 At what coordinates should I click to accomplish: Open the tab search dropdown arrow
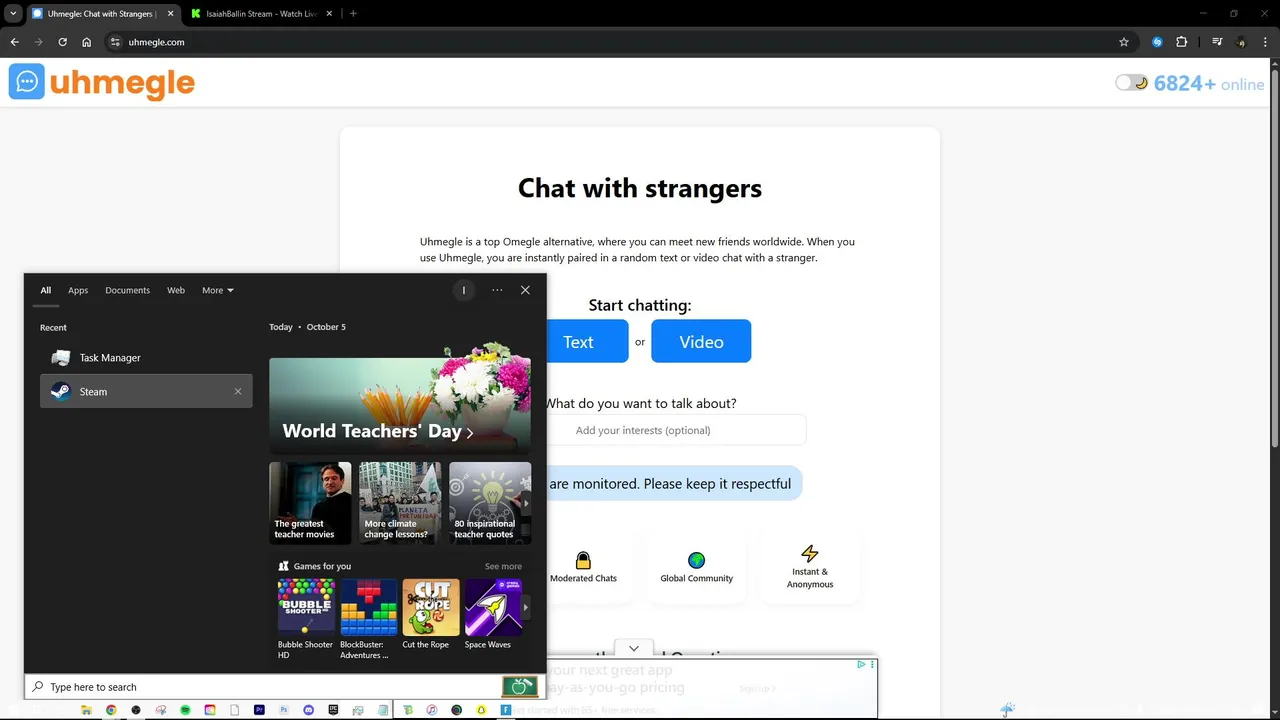[13, 14]
